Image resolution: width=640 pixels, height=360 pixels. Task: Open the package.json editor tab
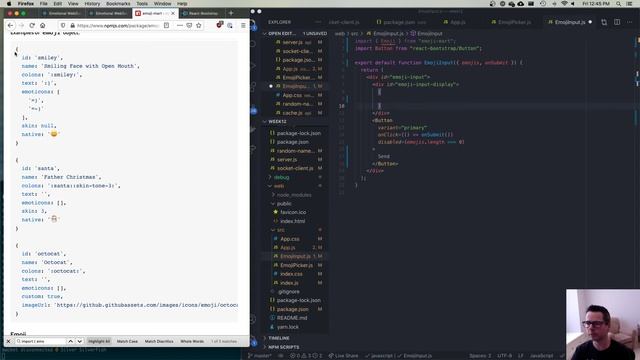pyautogui.click(x=401, y=22)
